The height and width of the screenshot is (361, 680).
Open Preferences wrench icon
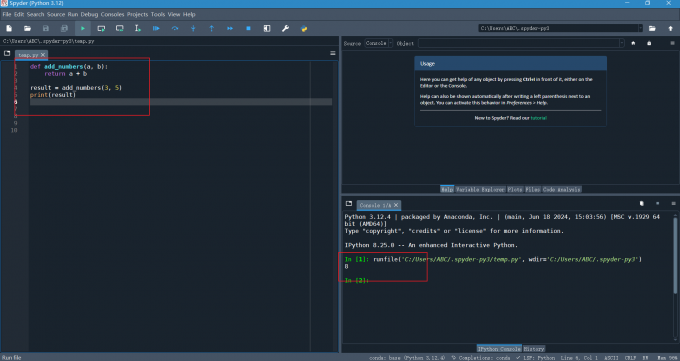285,28
